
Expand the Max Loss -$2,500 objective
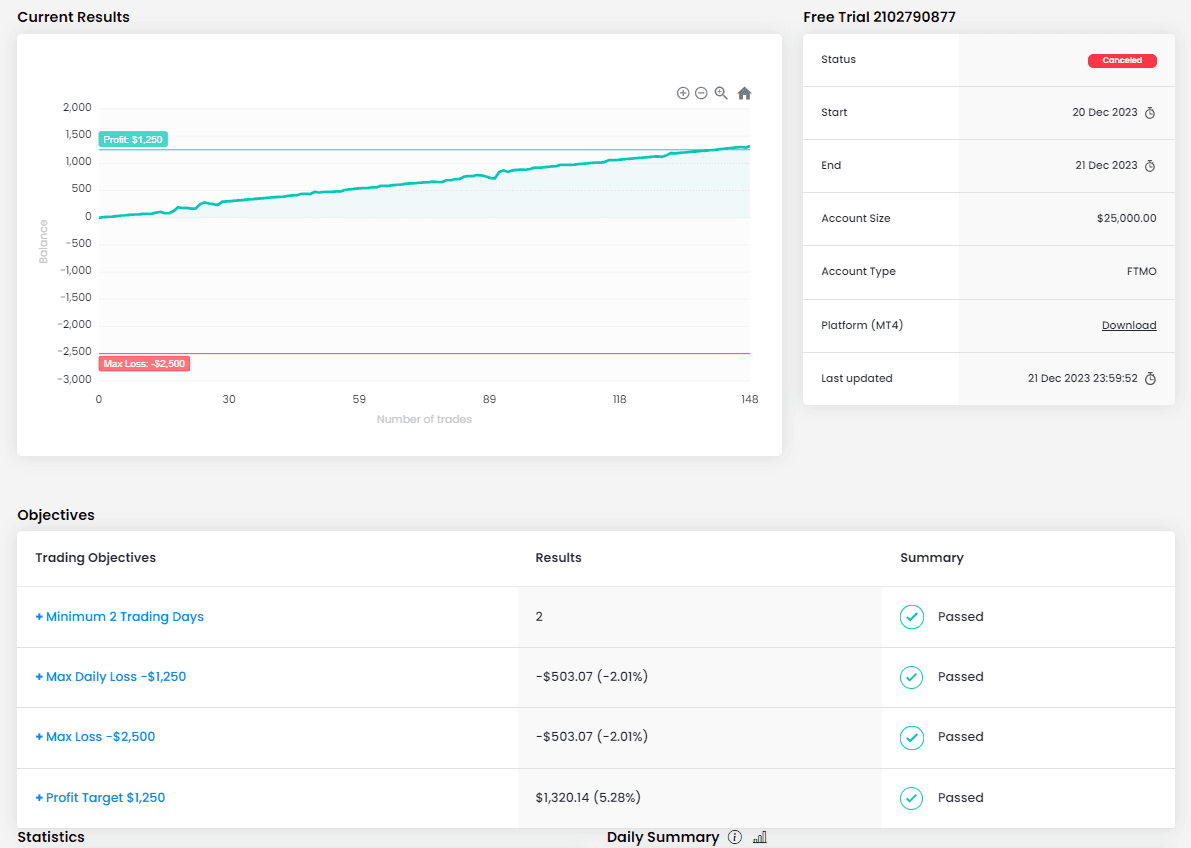[x=95, y=737]
